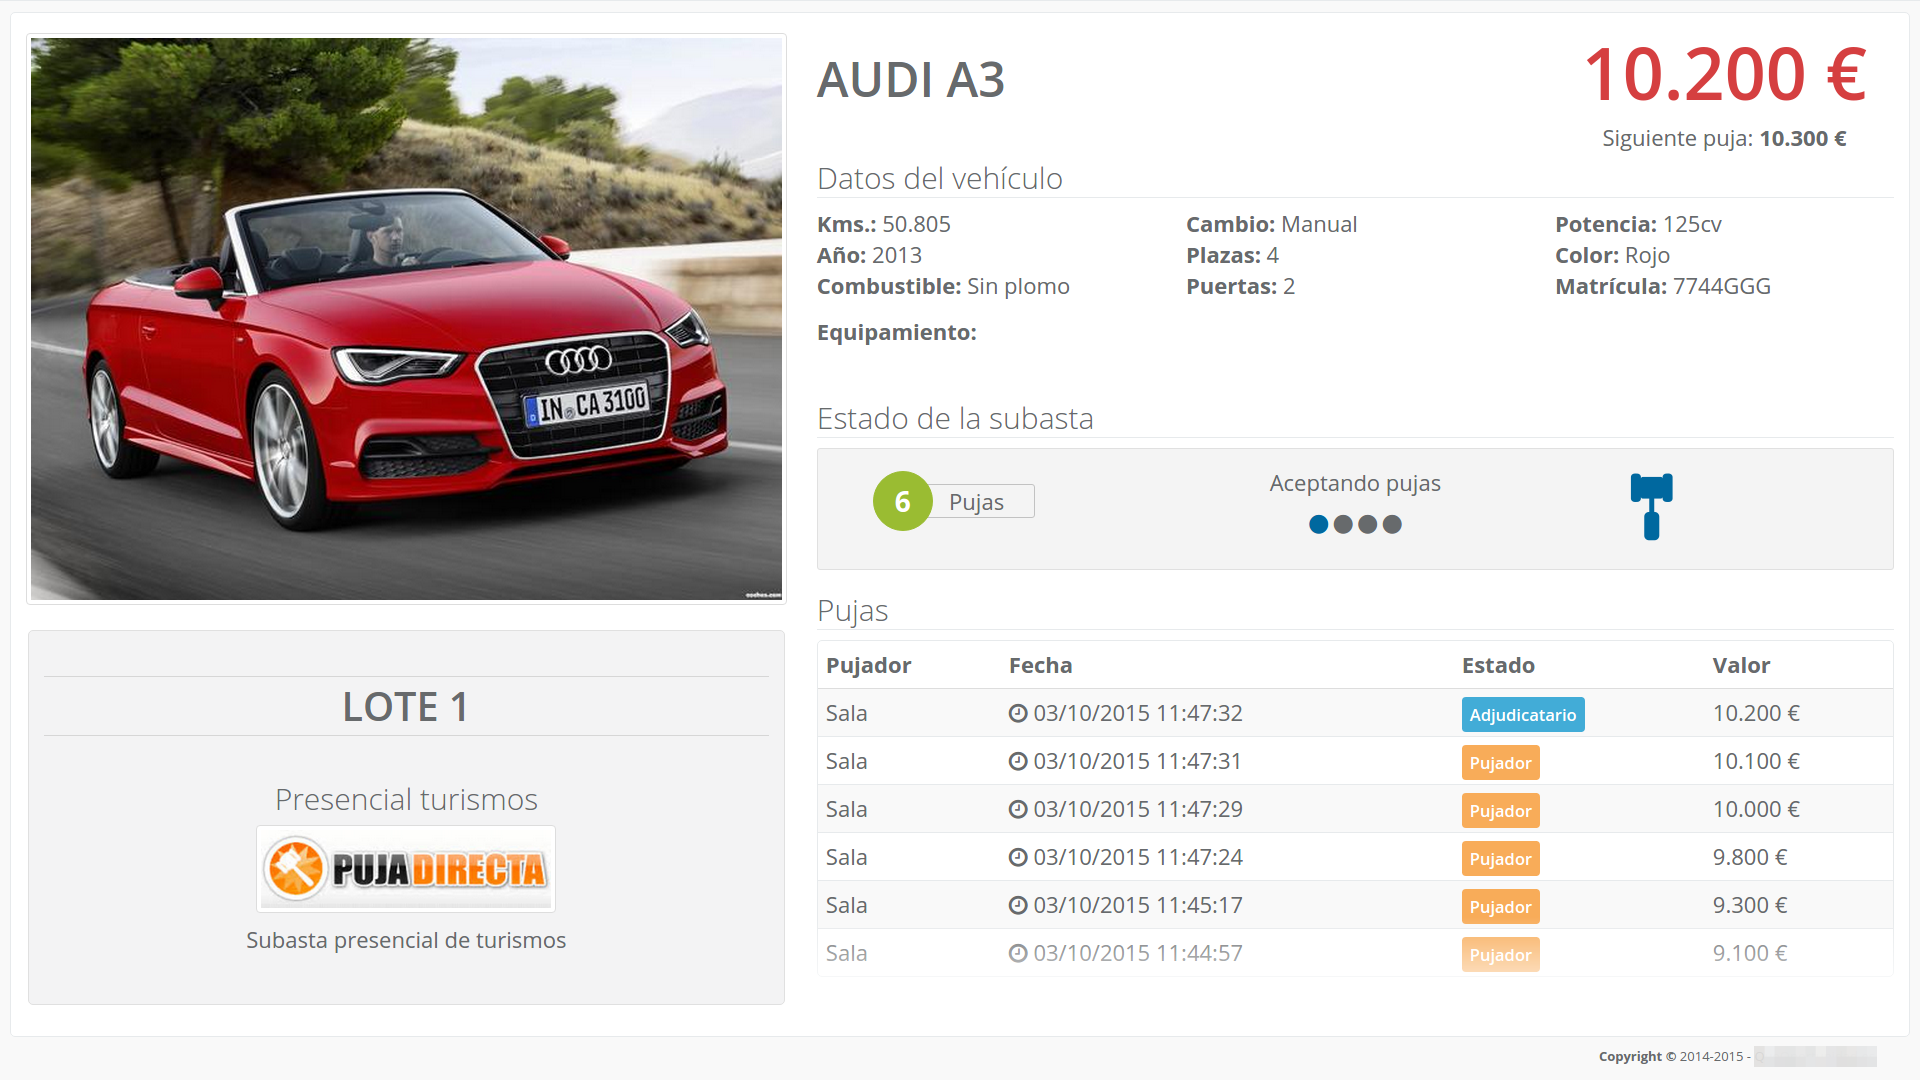
Task: Click the blue auction gavel icon
Action: [x=1651, y=506]
